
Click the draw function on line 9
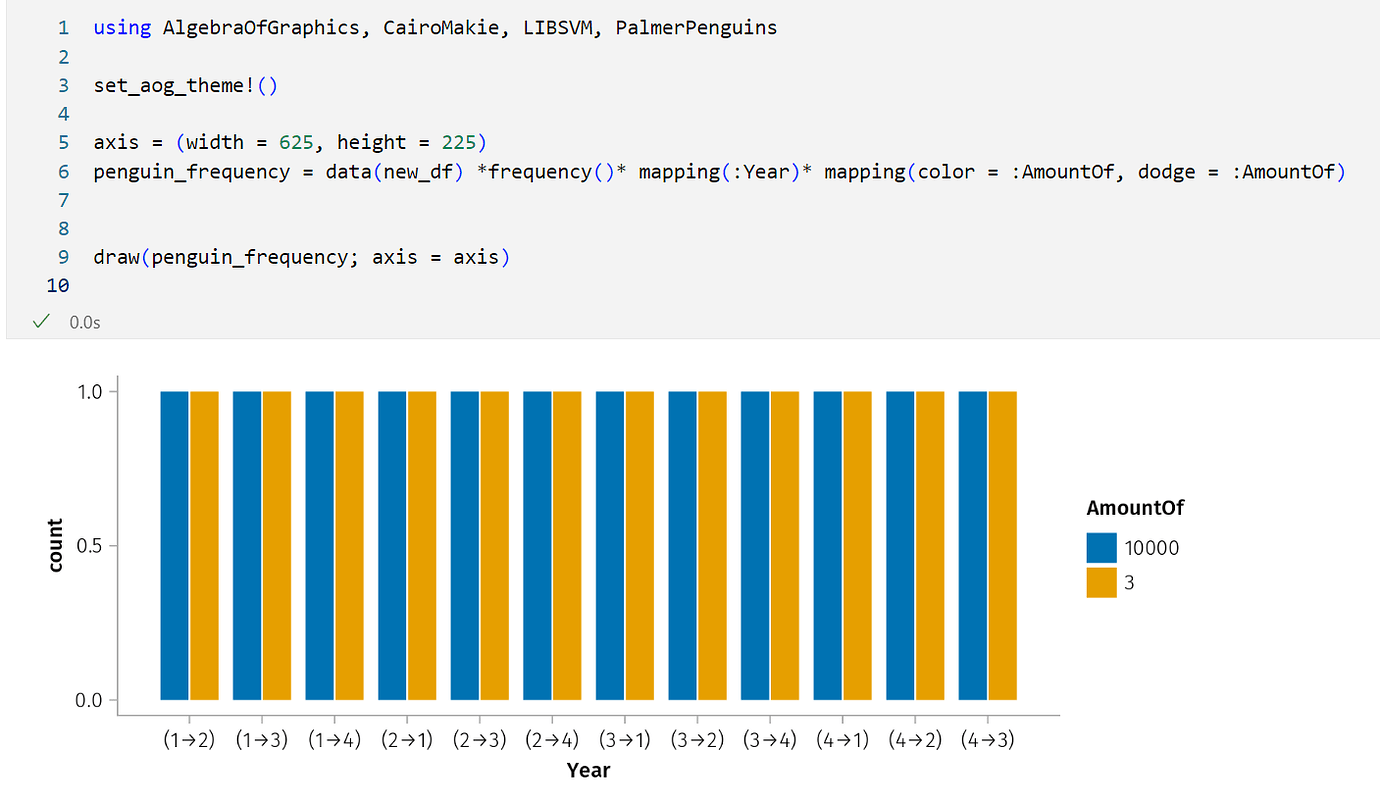coord(115,257)
